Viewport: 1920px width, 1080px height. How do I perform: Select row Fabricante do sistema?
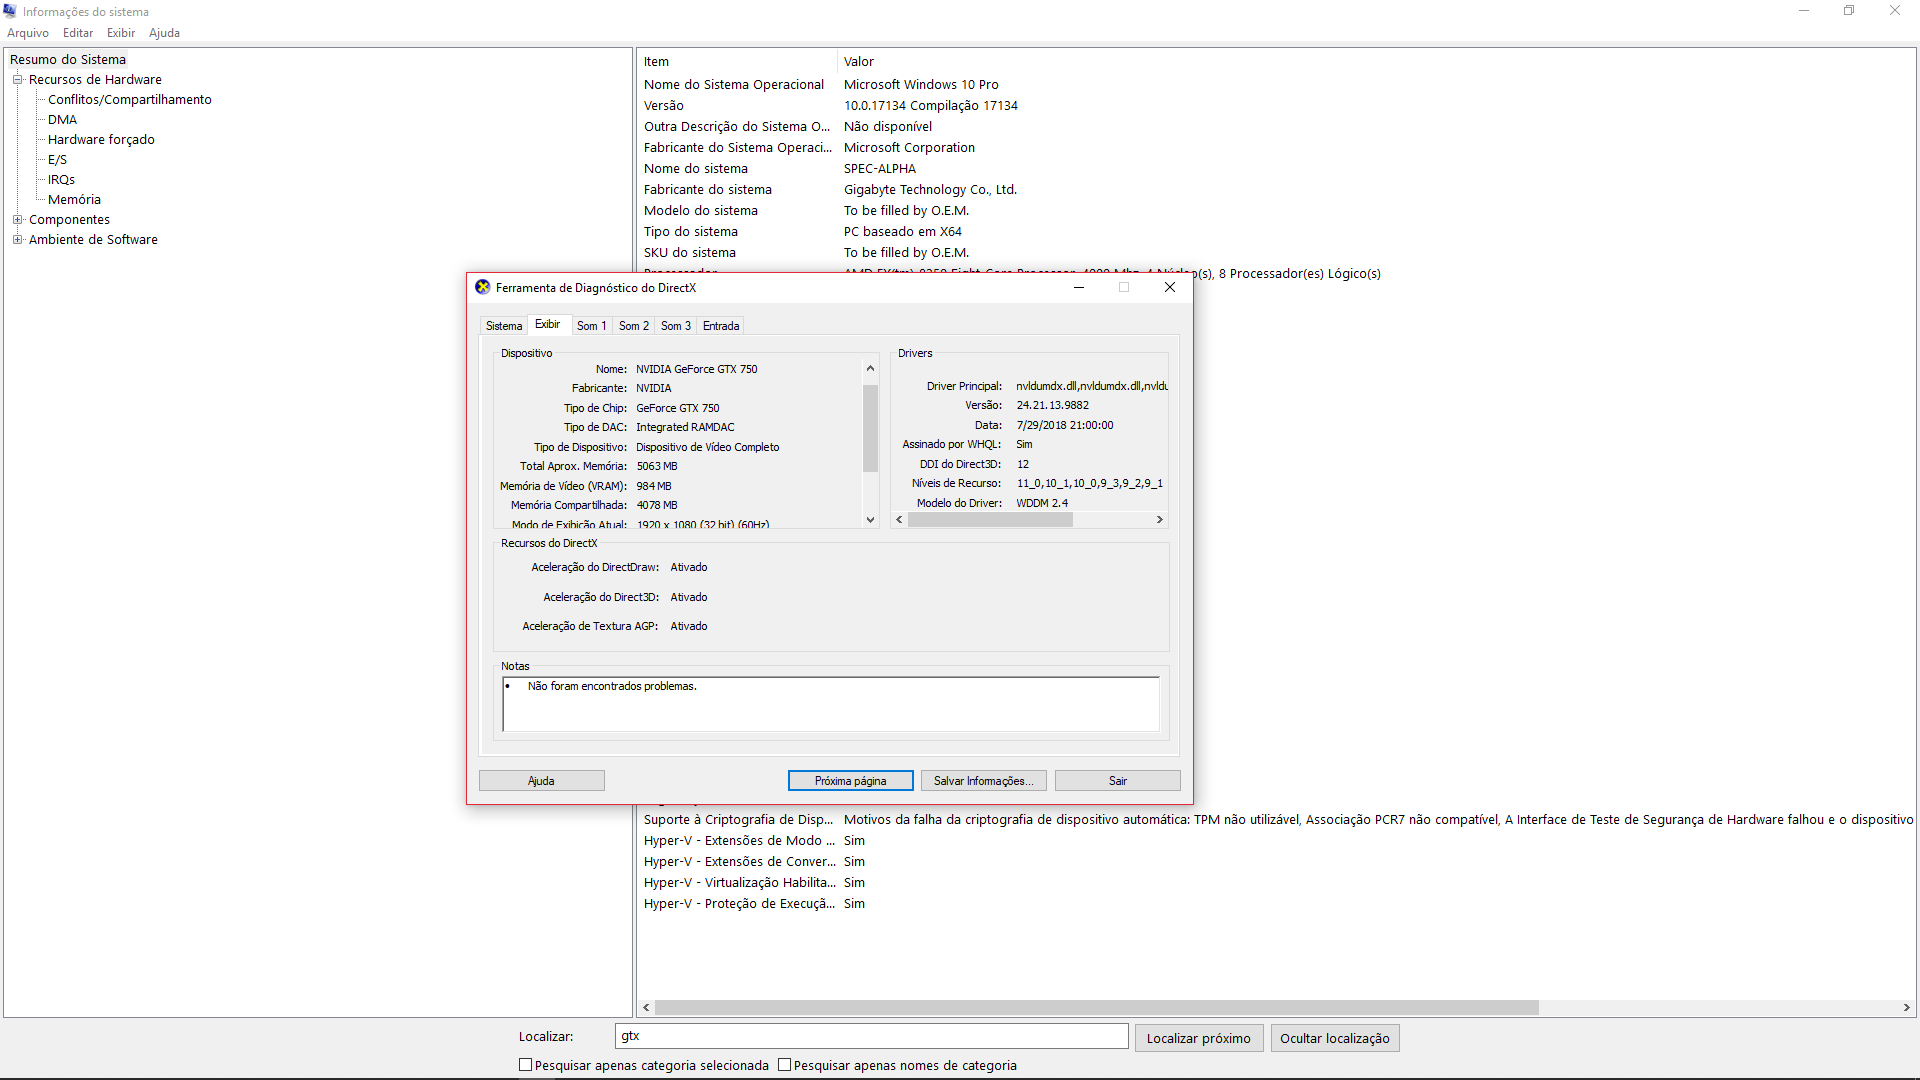coord(1276,189)
